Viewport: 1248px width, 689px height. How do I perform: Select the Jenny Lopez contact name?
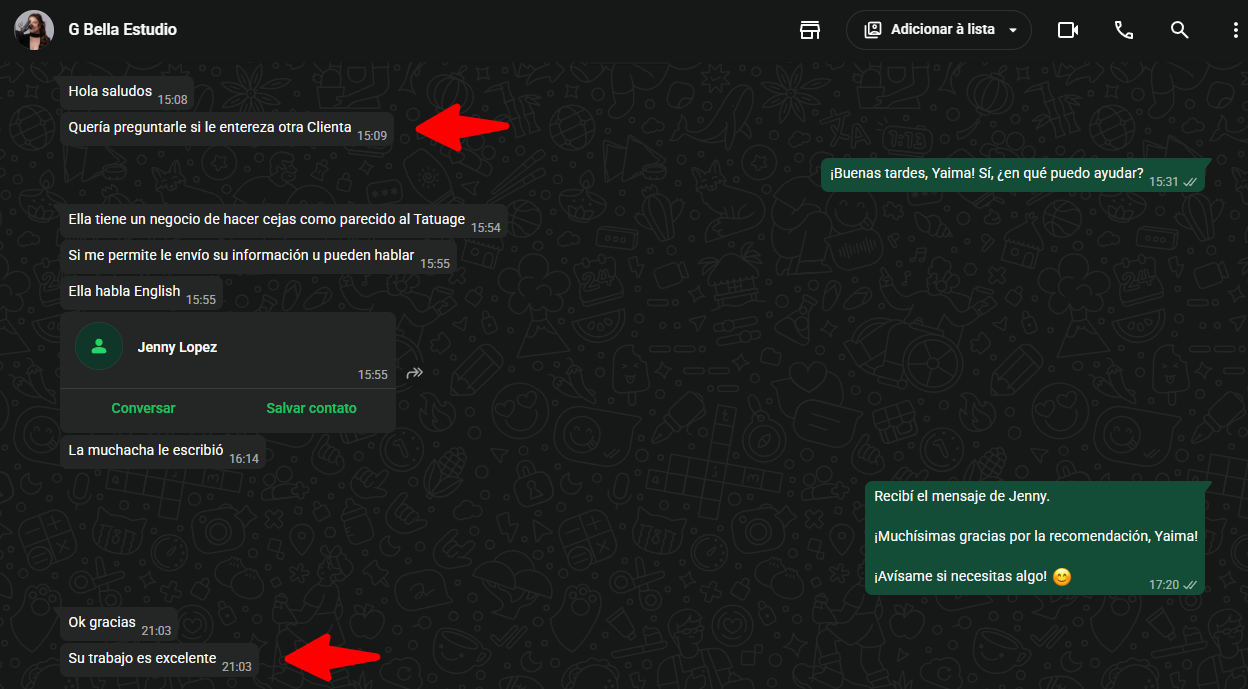click(177, 347)
